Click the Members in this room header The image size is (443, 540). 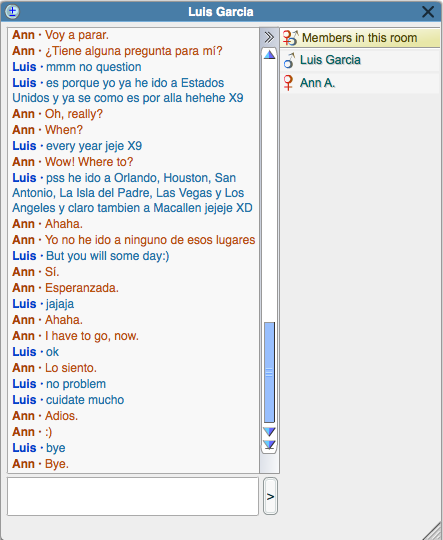point(361,38)
